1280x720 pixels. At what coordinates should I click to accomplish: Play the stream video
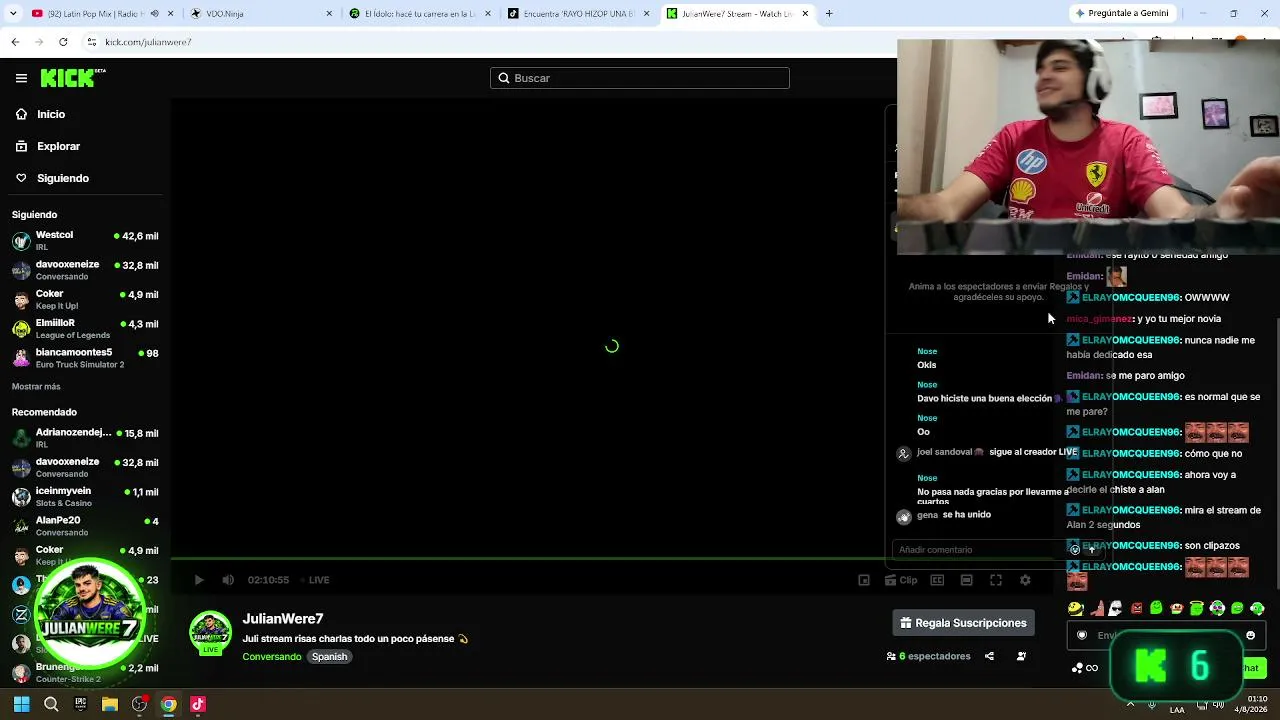pyautogui.click(x=199, y=580)
